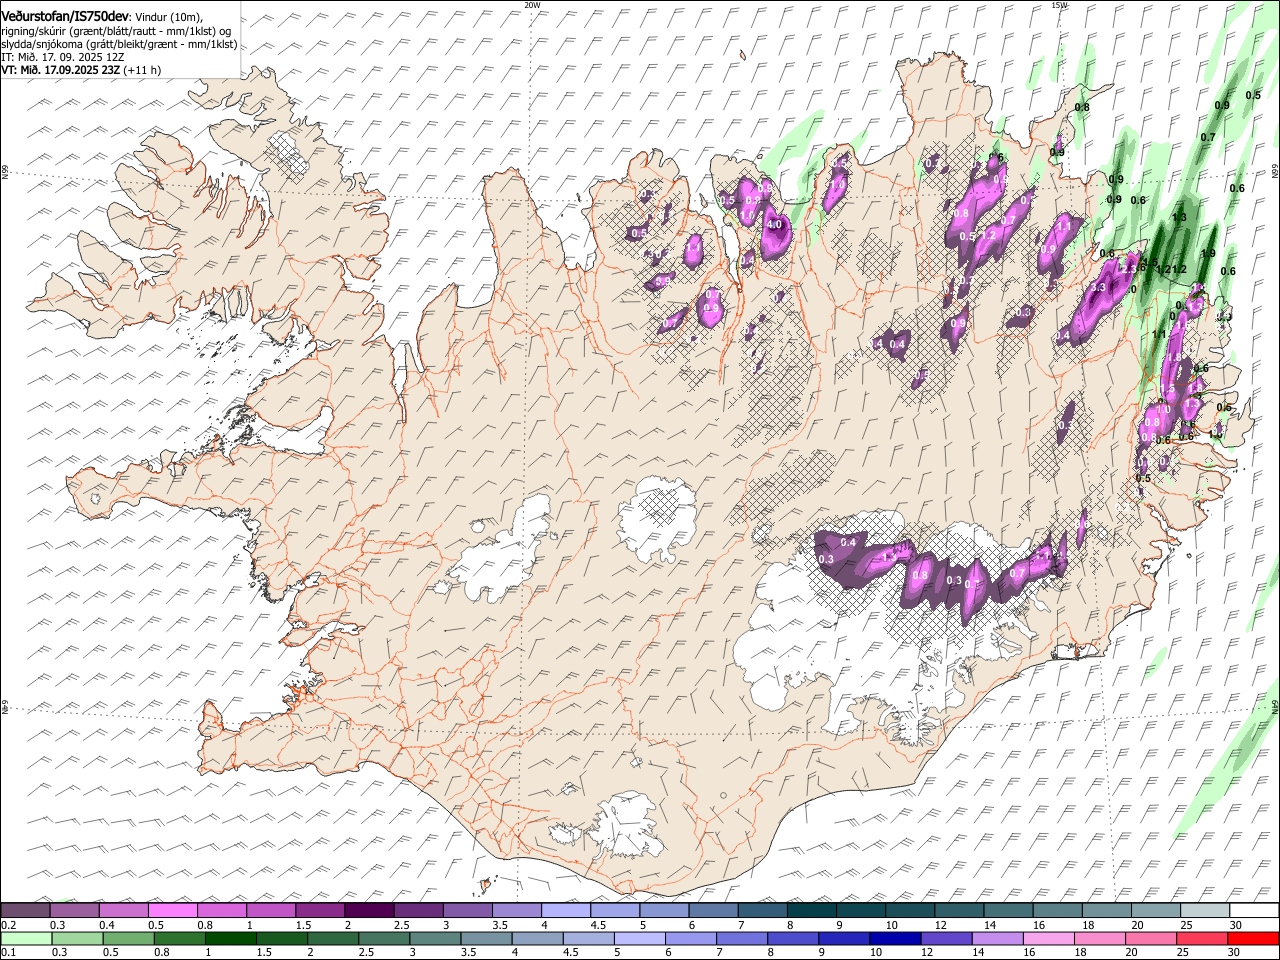Pick darkest purple upper legend swatch starting at 2
Screen dimensions: 1280x960
[x=368, y=911]
